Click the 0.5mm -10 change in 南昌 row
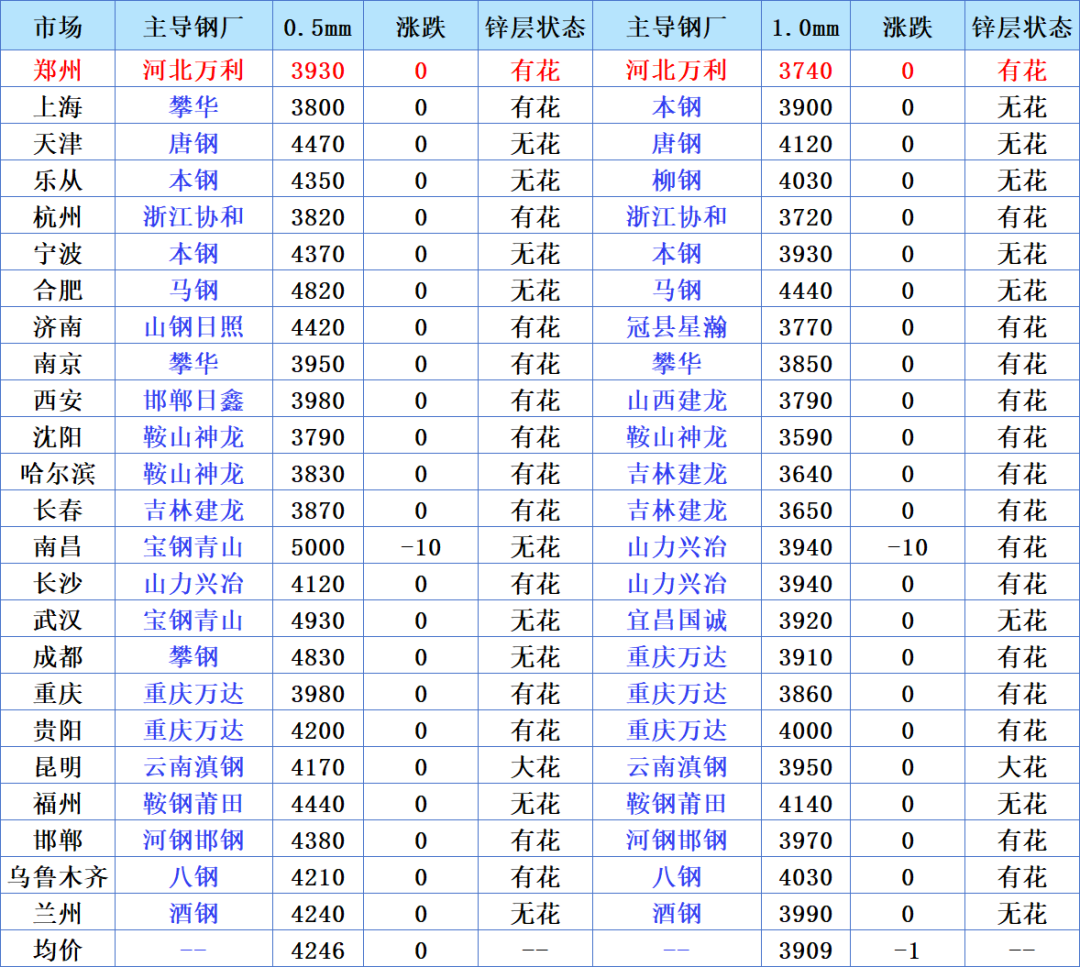 (420, 547)
